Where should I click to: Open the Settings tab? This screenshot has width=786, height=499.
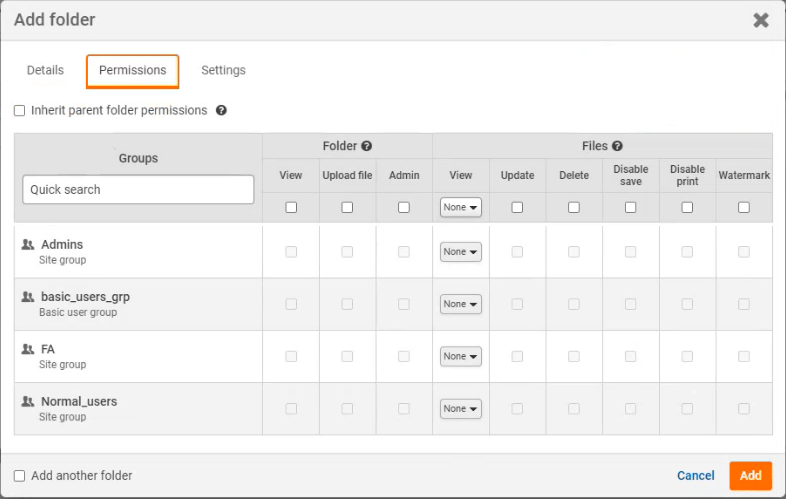tap(223, 71)
